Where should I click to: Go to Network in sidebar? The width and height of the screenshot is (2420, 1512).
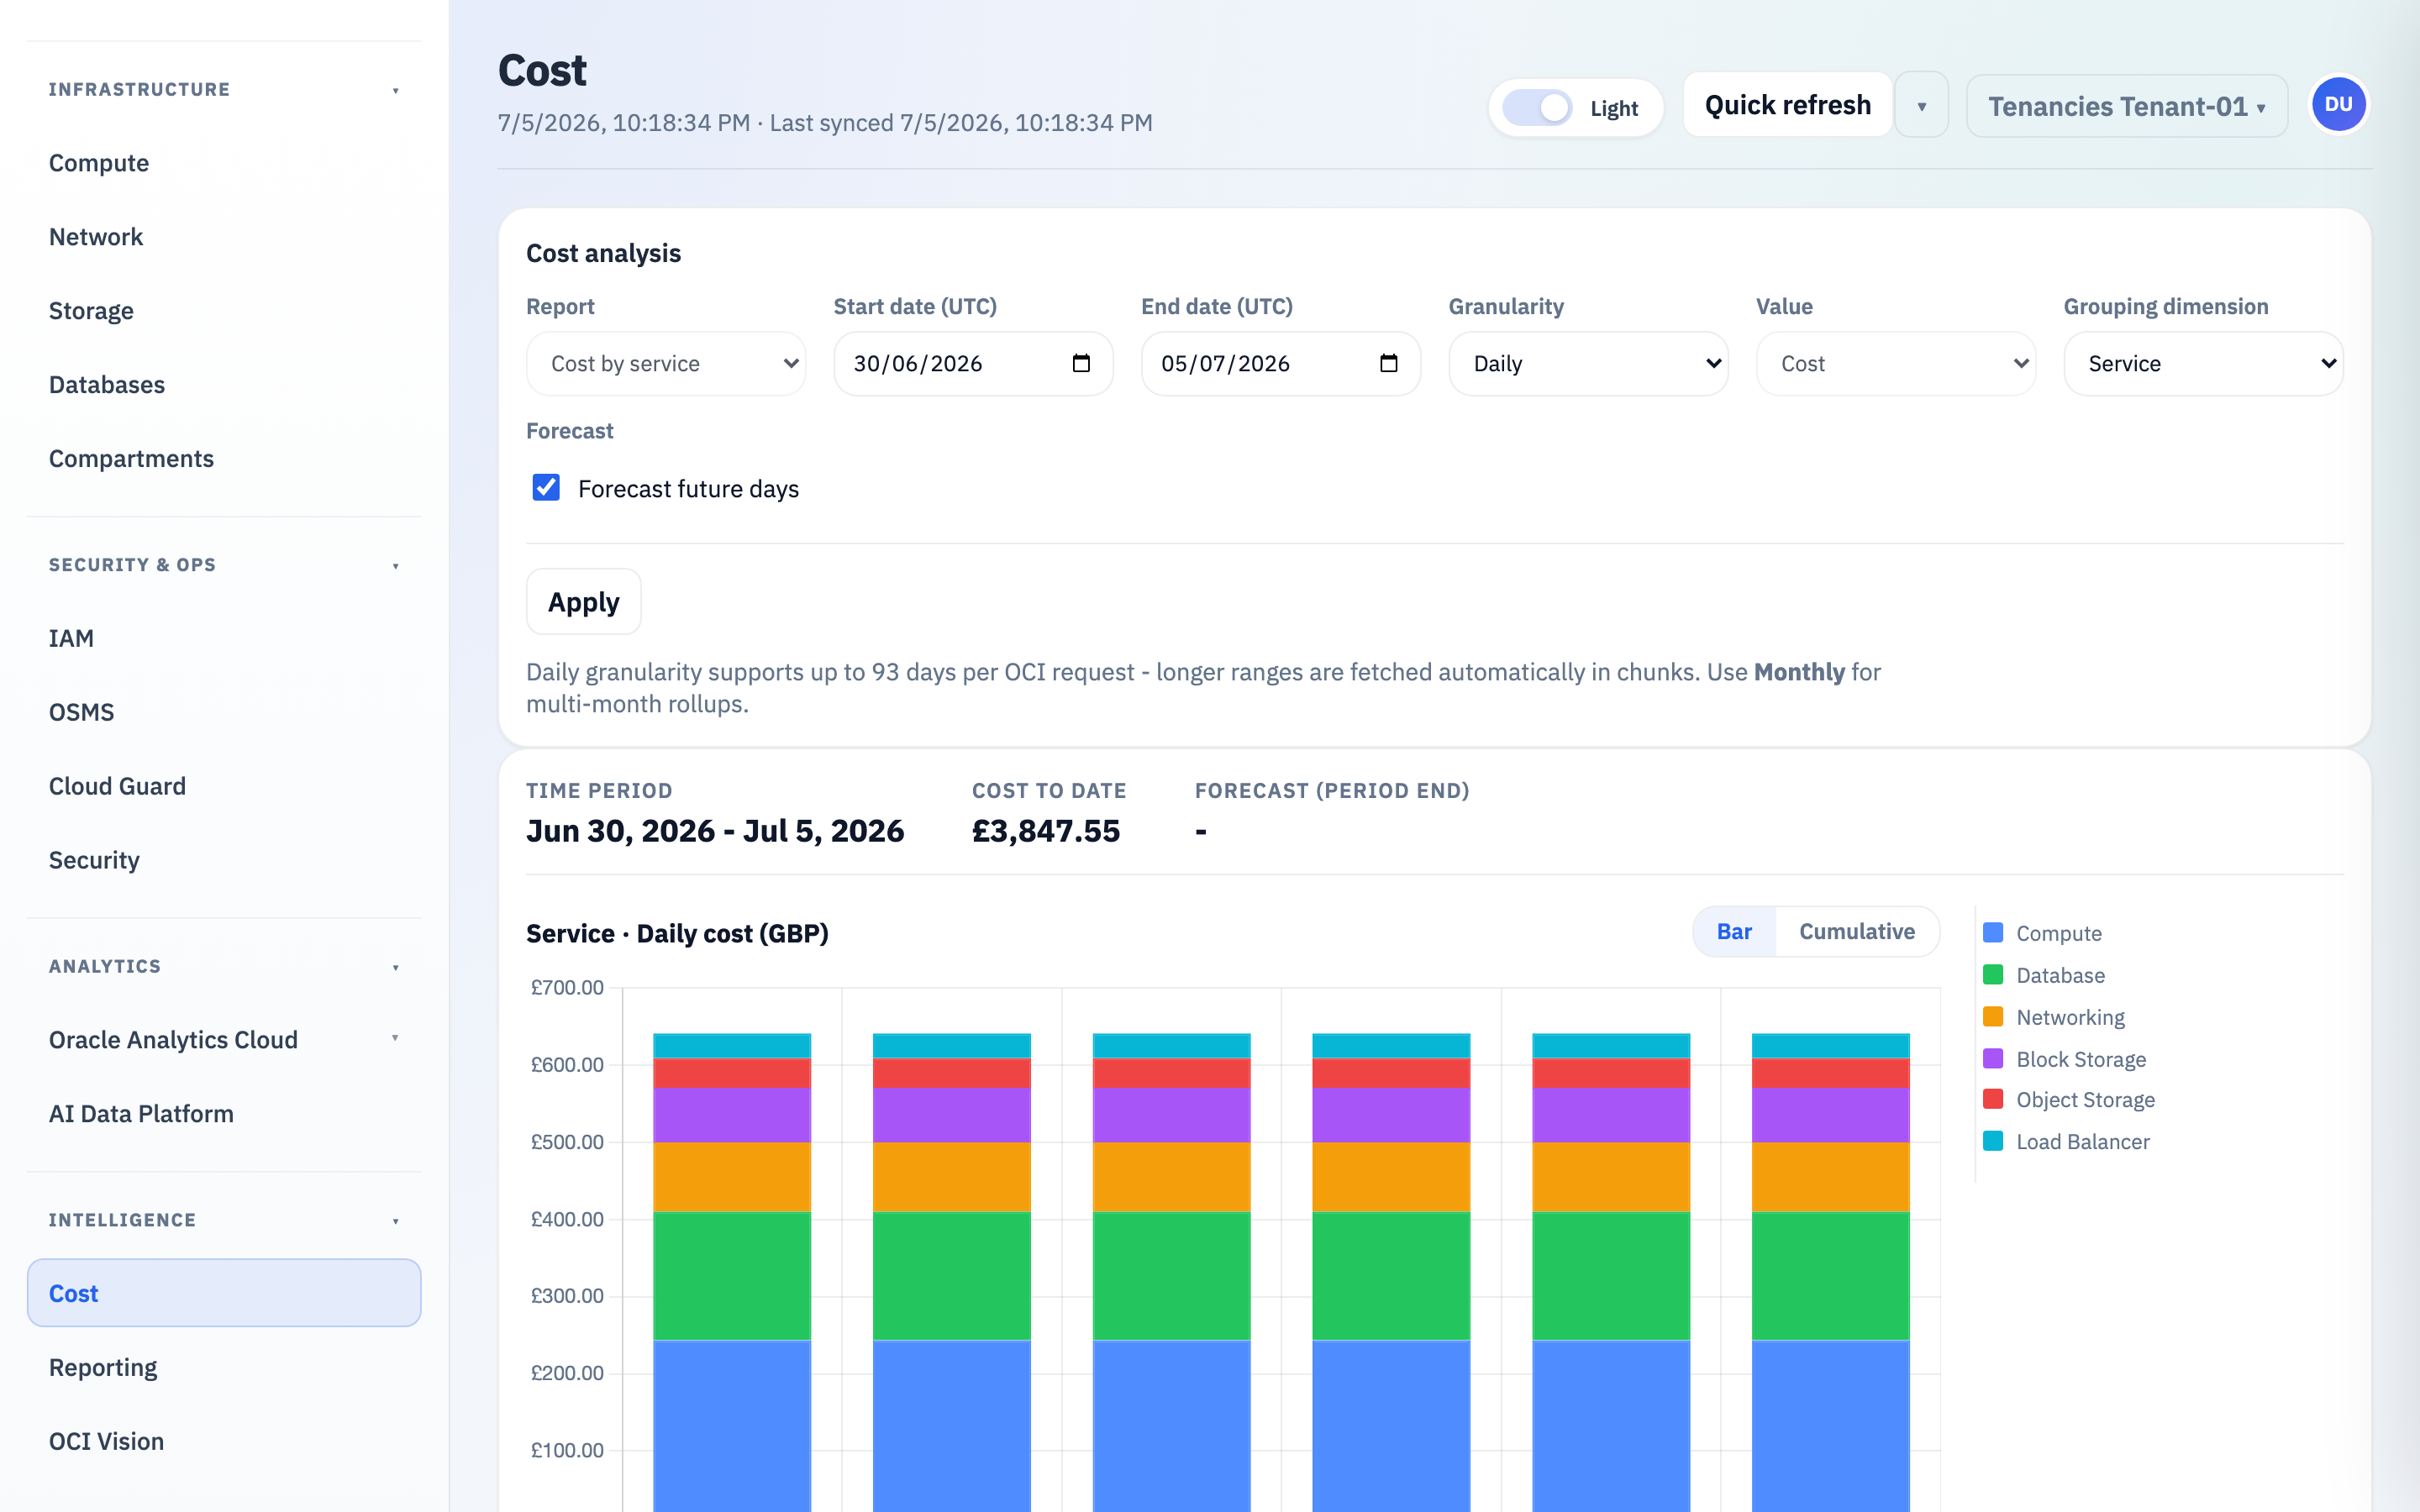tap(224, 237)
